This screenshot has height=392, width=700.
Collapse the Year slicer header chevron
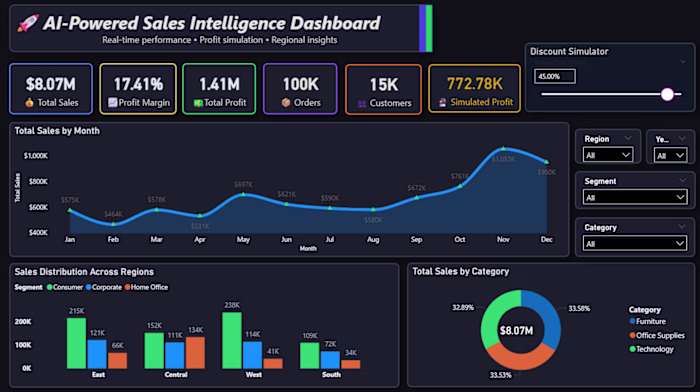pos(682,138)
